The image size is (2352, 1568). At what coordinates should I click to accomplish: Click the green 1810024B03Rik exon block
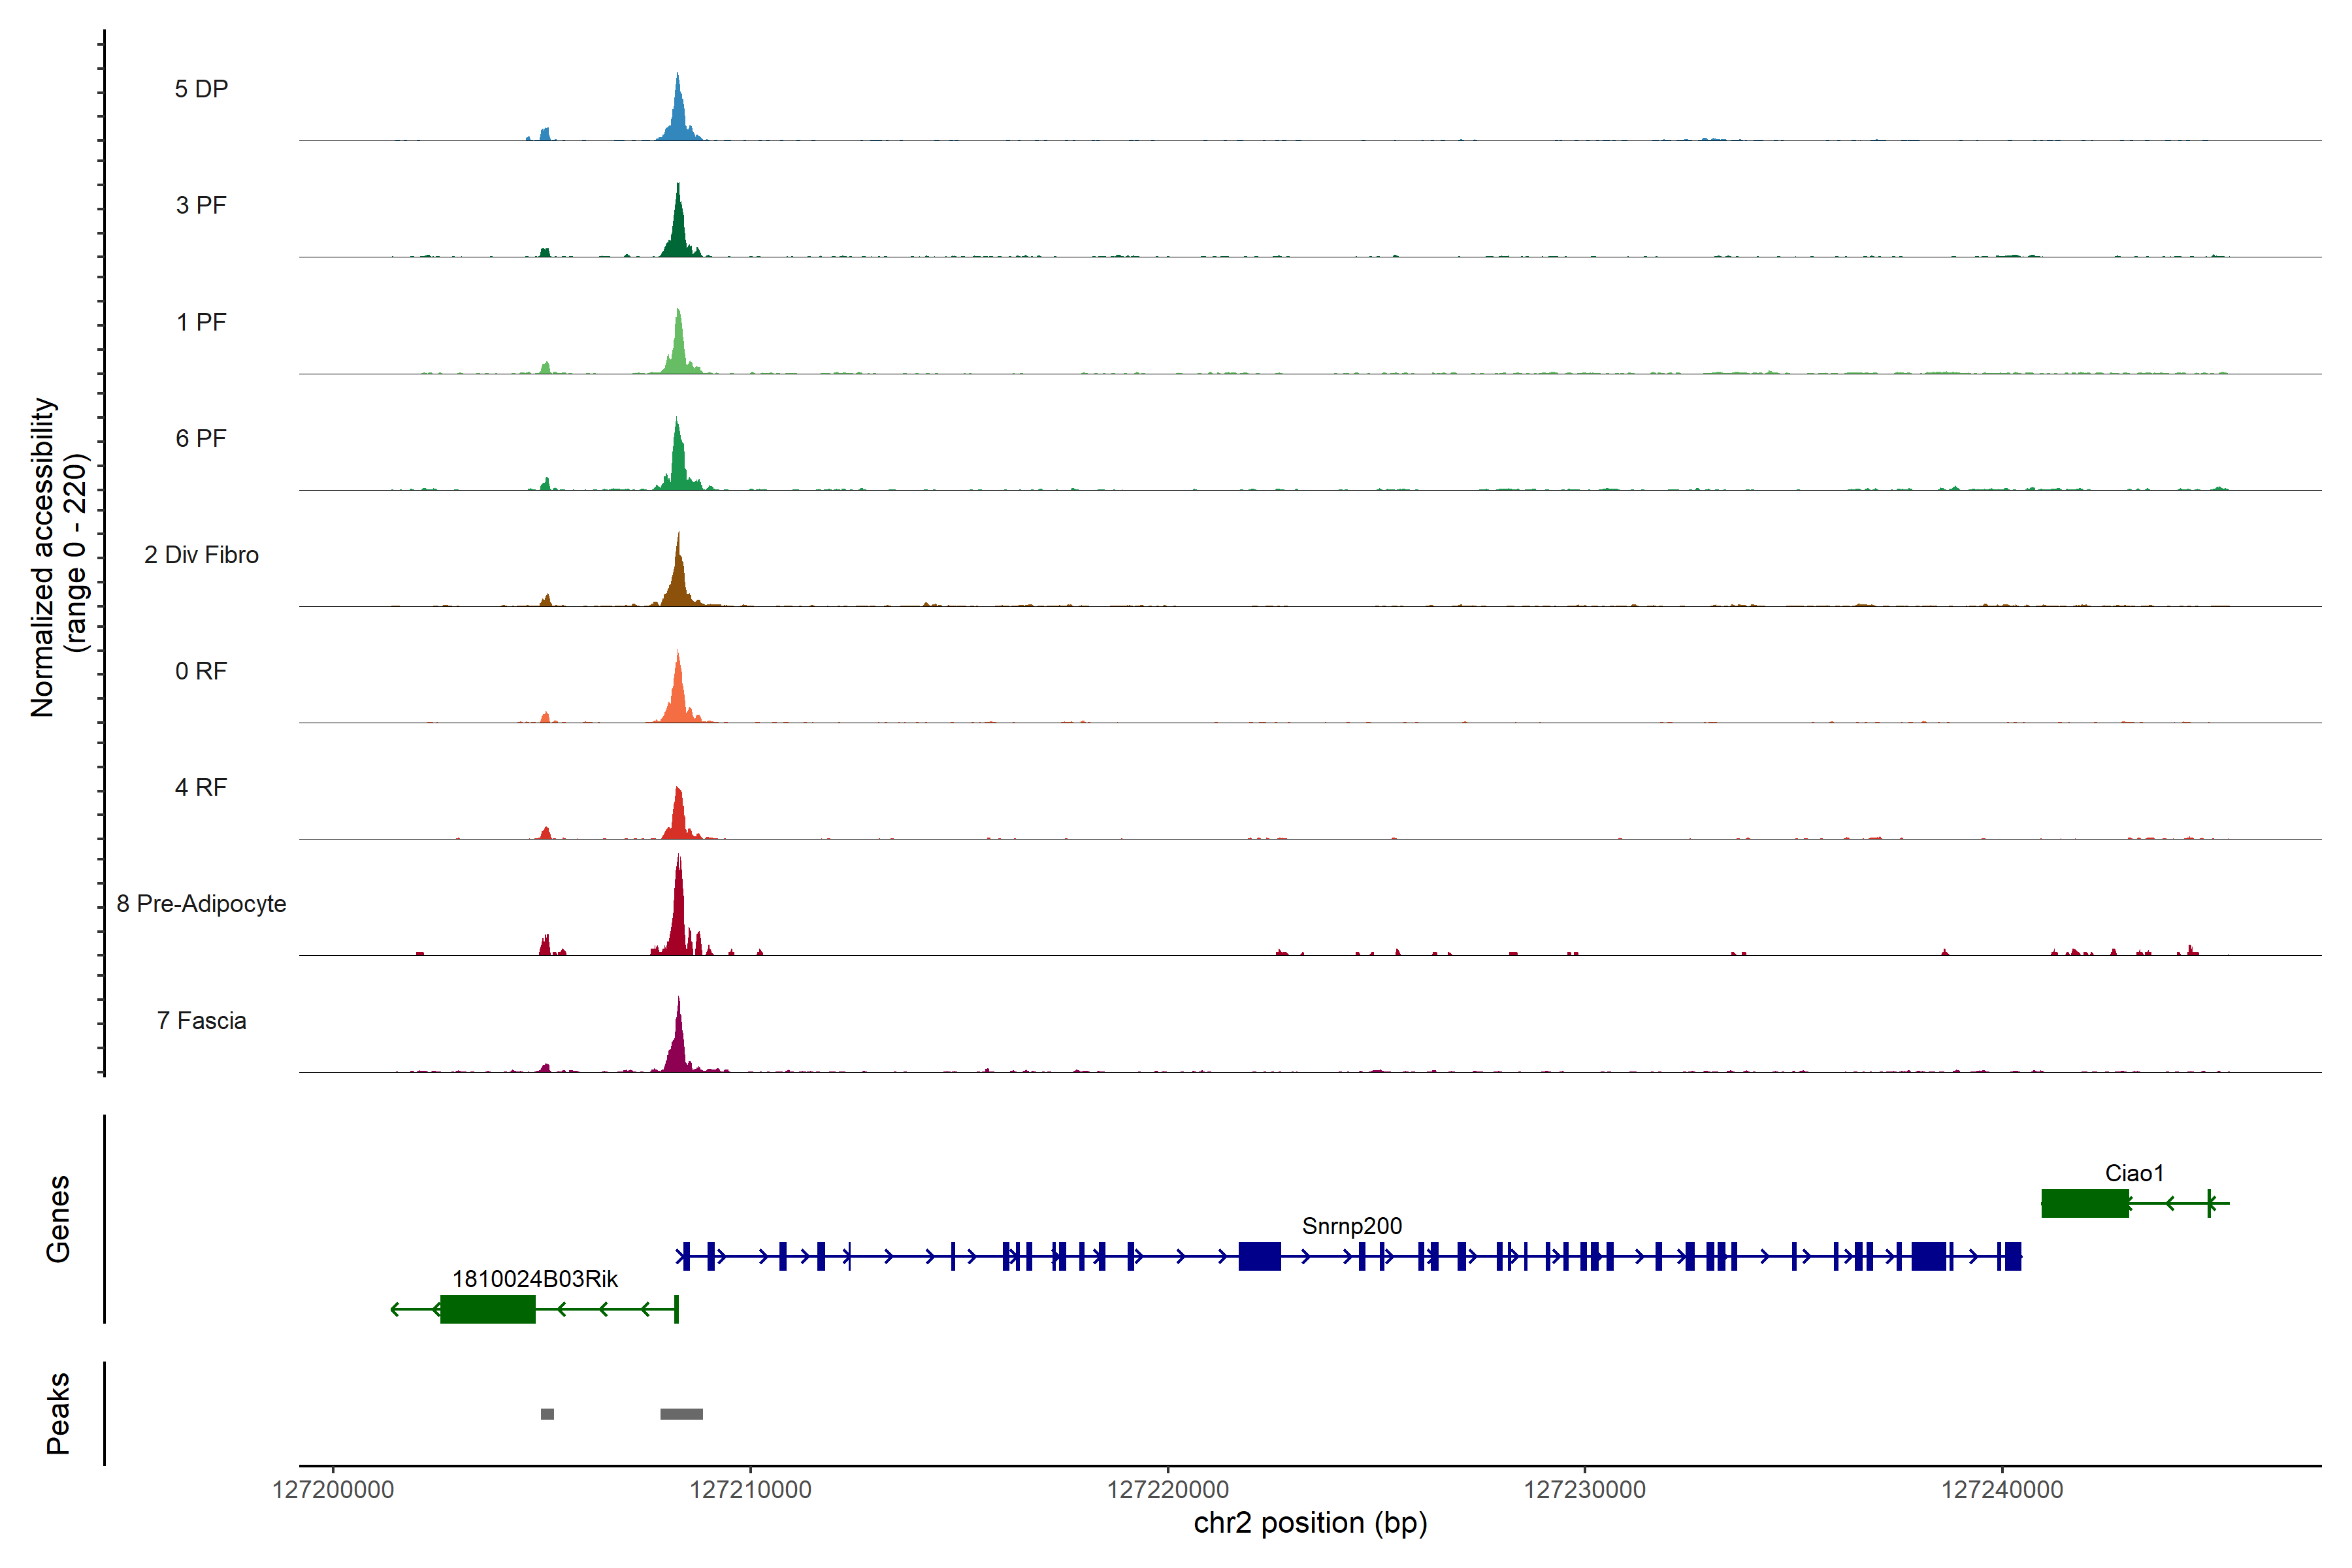click(x=488, y=1309)
